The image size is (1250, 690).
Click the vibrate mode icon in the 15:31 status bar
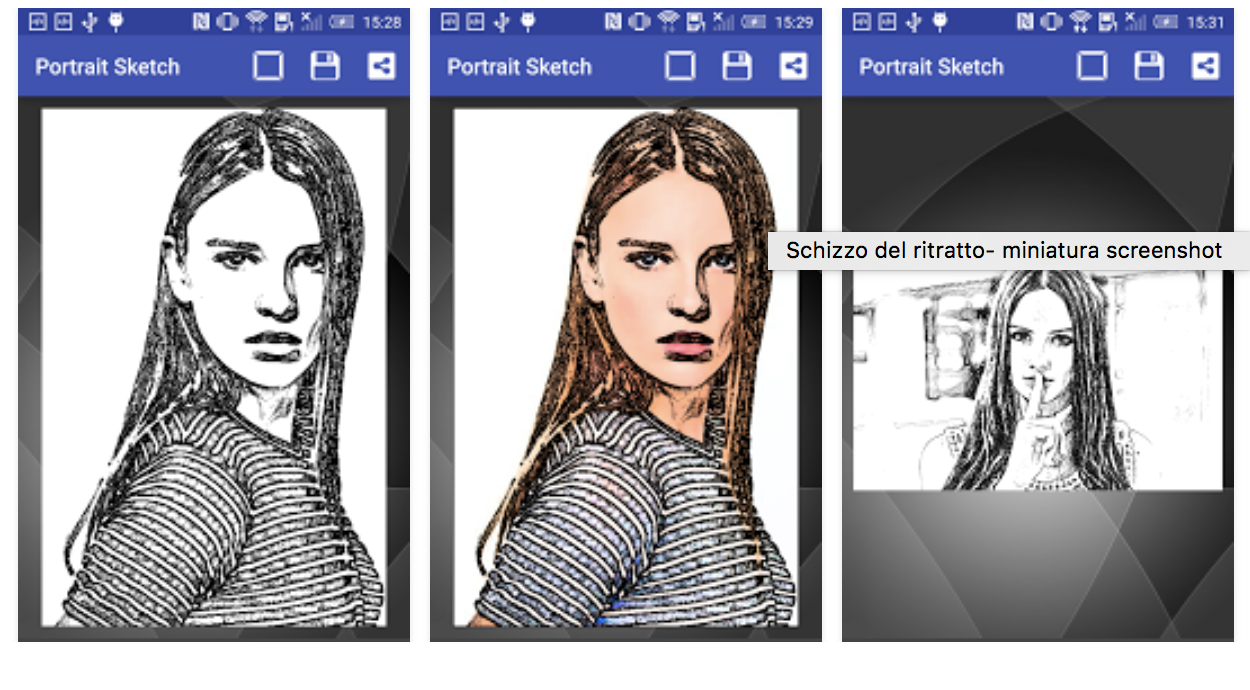click(x=1051, y=22)
